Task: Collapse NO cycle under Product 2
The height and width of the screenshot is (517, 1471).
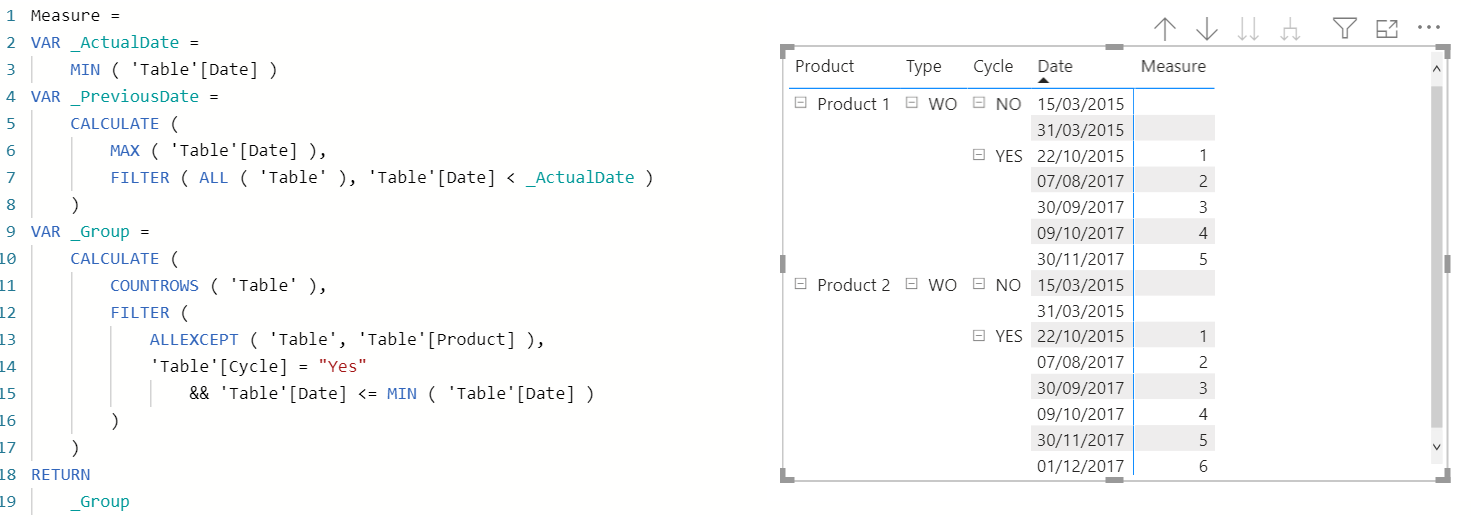Action: click(x=979, y=284)
